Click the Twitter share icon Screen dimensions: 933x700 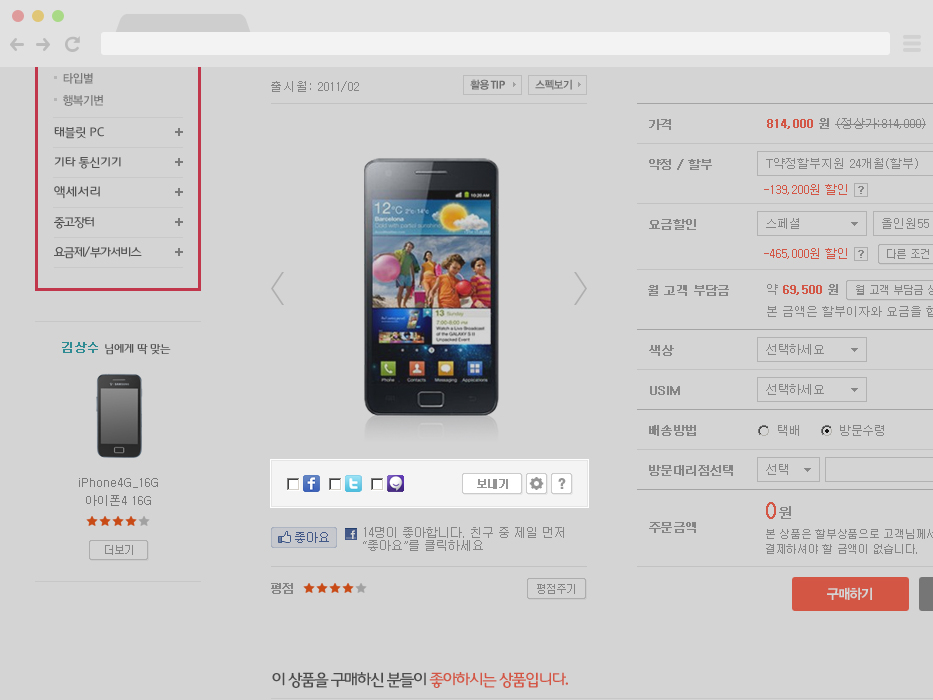[x=353, y=483]
